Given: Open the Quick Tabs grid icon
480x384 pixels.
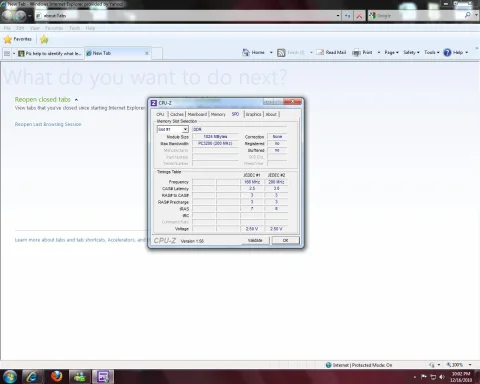Looking at the screenshot, I should [7, 53].
